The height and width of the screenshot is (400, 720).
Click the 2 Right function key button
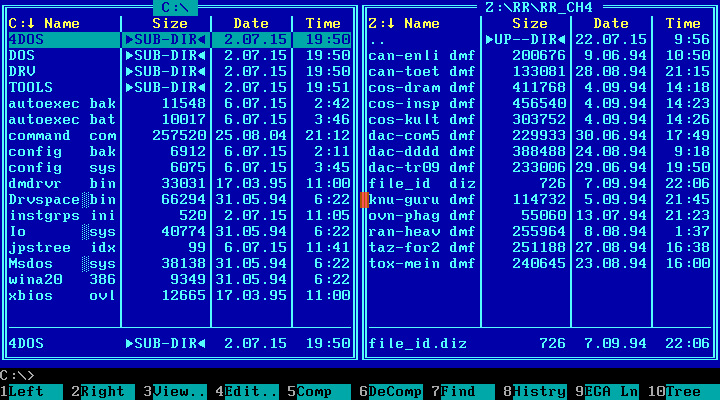(103, 392)
